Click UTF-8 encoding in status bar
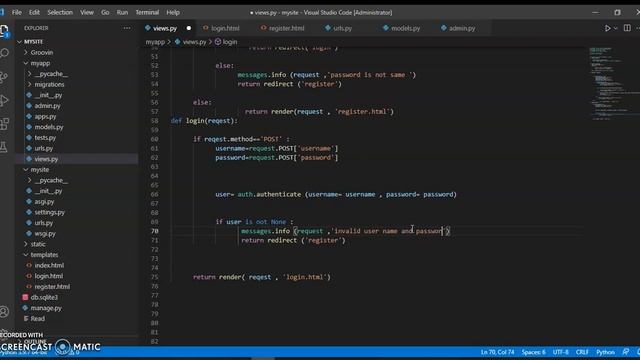This screenshot has height=360, width=640. (x=560, y=352)
